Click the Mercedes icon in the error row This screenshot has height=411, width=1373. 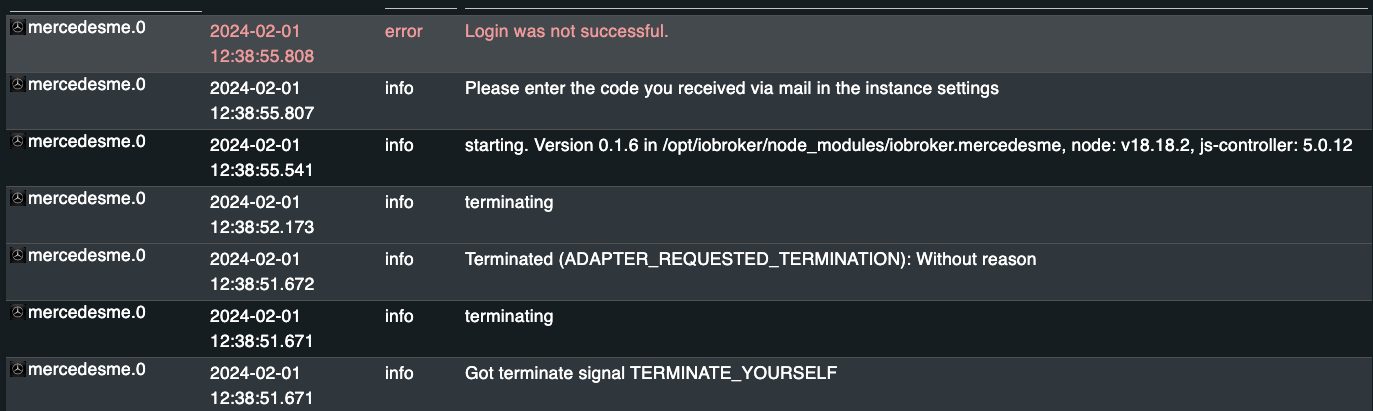17,29
